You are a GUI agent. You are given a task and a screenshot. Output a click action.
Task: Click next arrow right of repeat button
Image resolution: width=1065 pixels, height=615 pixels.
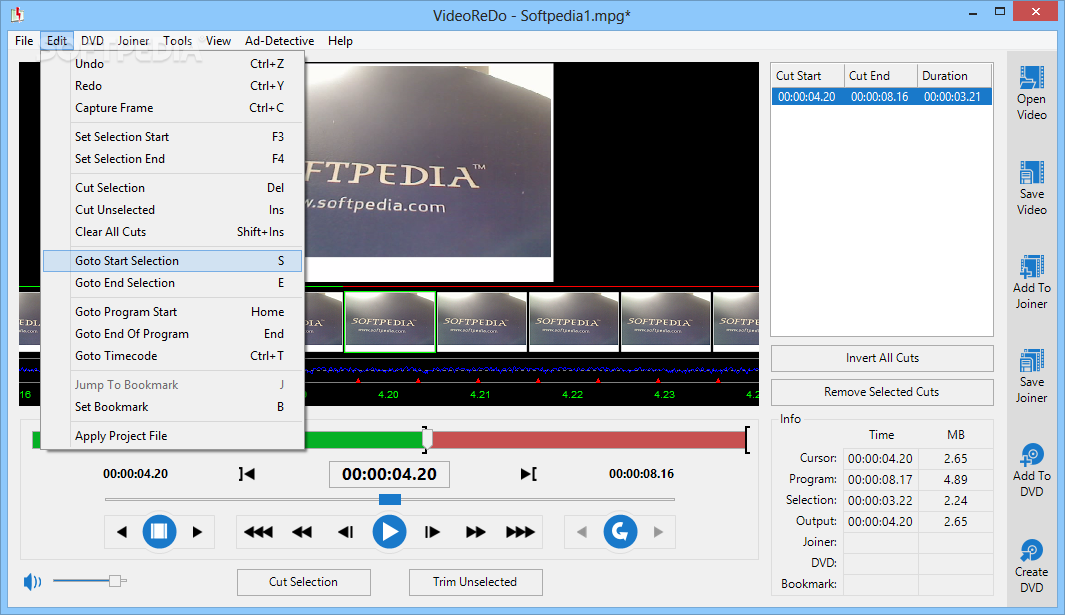pos(658,532)
